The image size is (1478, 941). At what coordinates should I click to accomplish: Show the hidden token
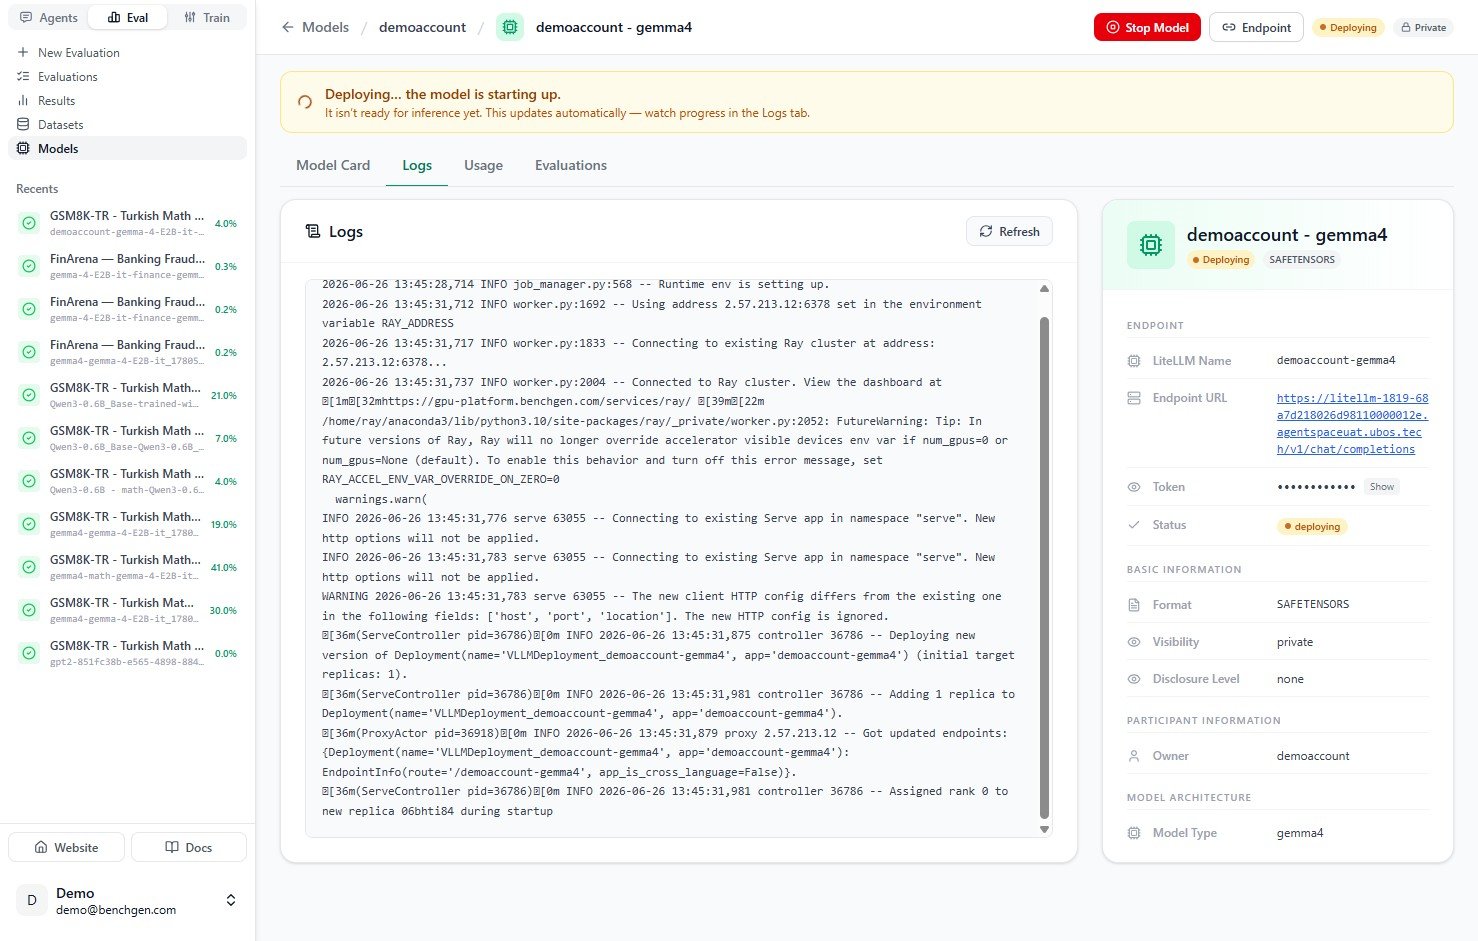(x=1382, y=487)
